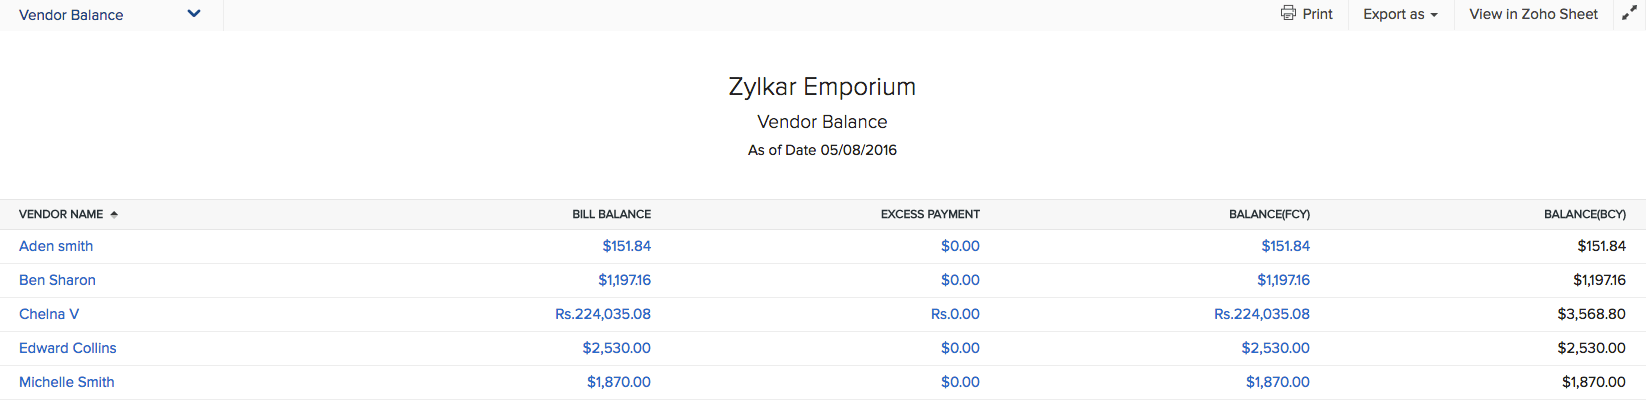
Task: Open vendor Aden smith
Action: tap(56, 246)
